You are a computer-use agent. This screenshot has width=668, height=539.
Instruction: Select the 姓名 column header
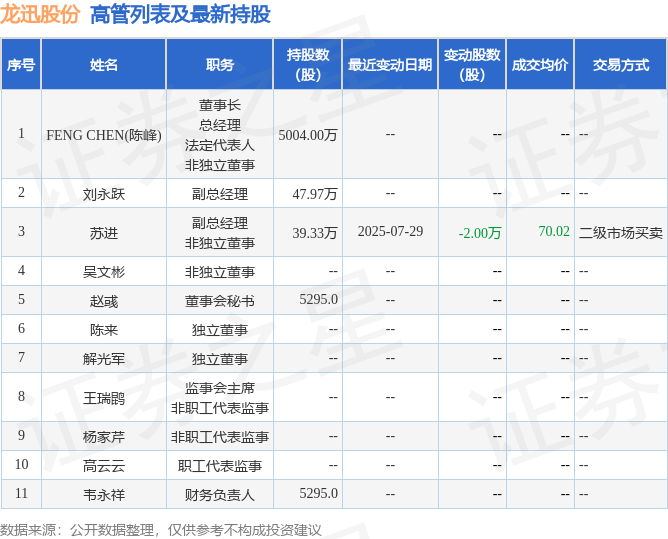(104, 65)
